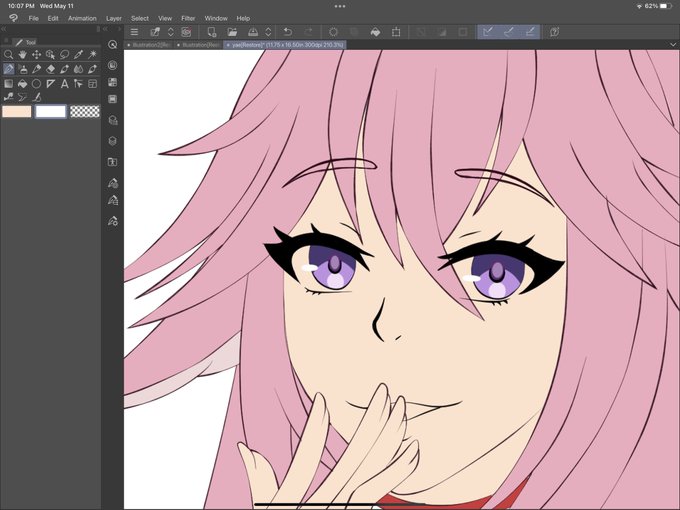Select the Text tool
680x510 pixels.
click(64, 84)
